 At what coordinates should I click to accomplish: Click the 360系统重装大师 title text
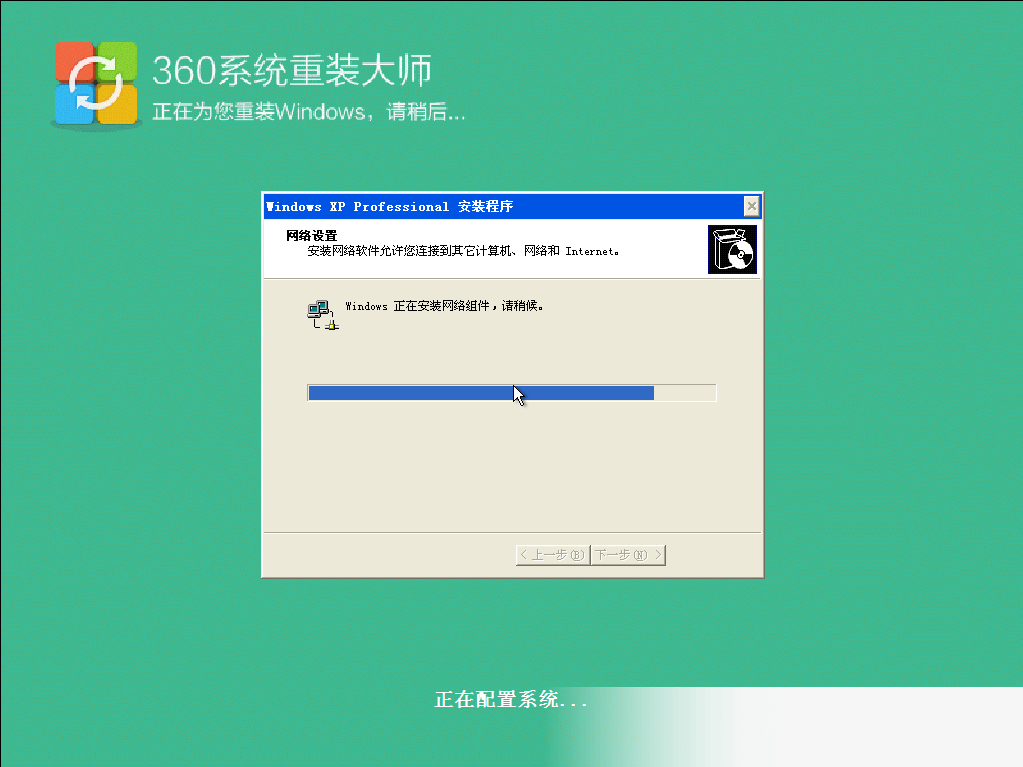292,70
